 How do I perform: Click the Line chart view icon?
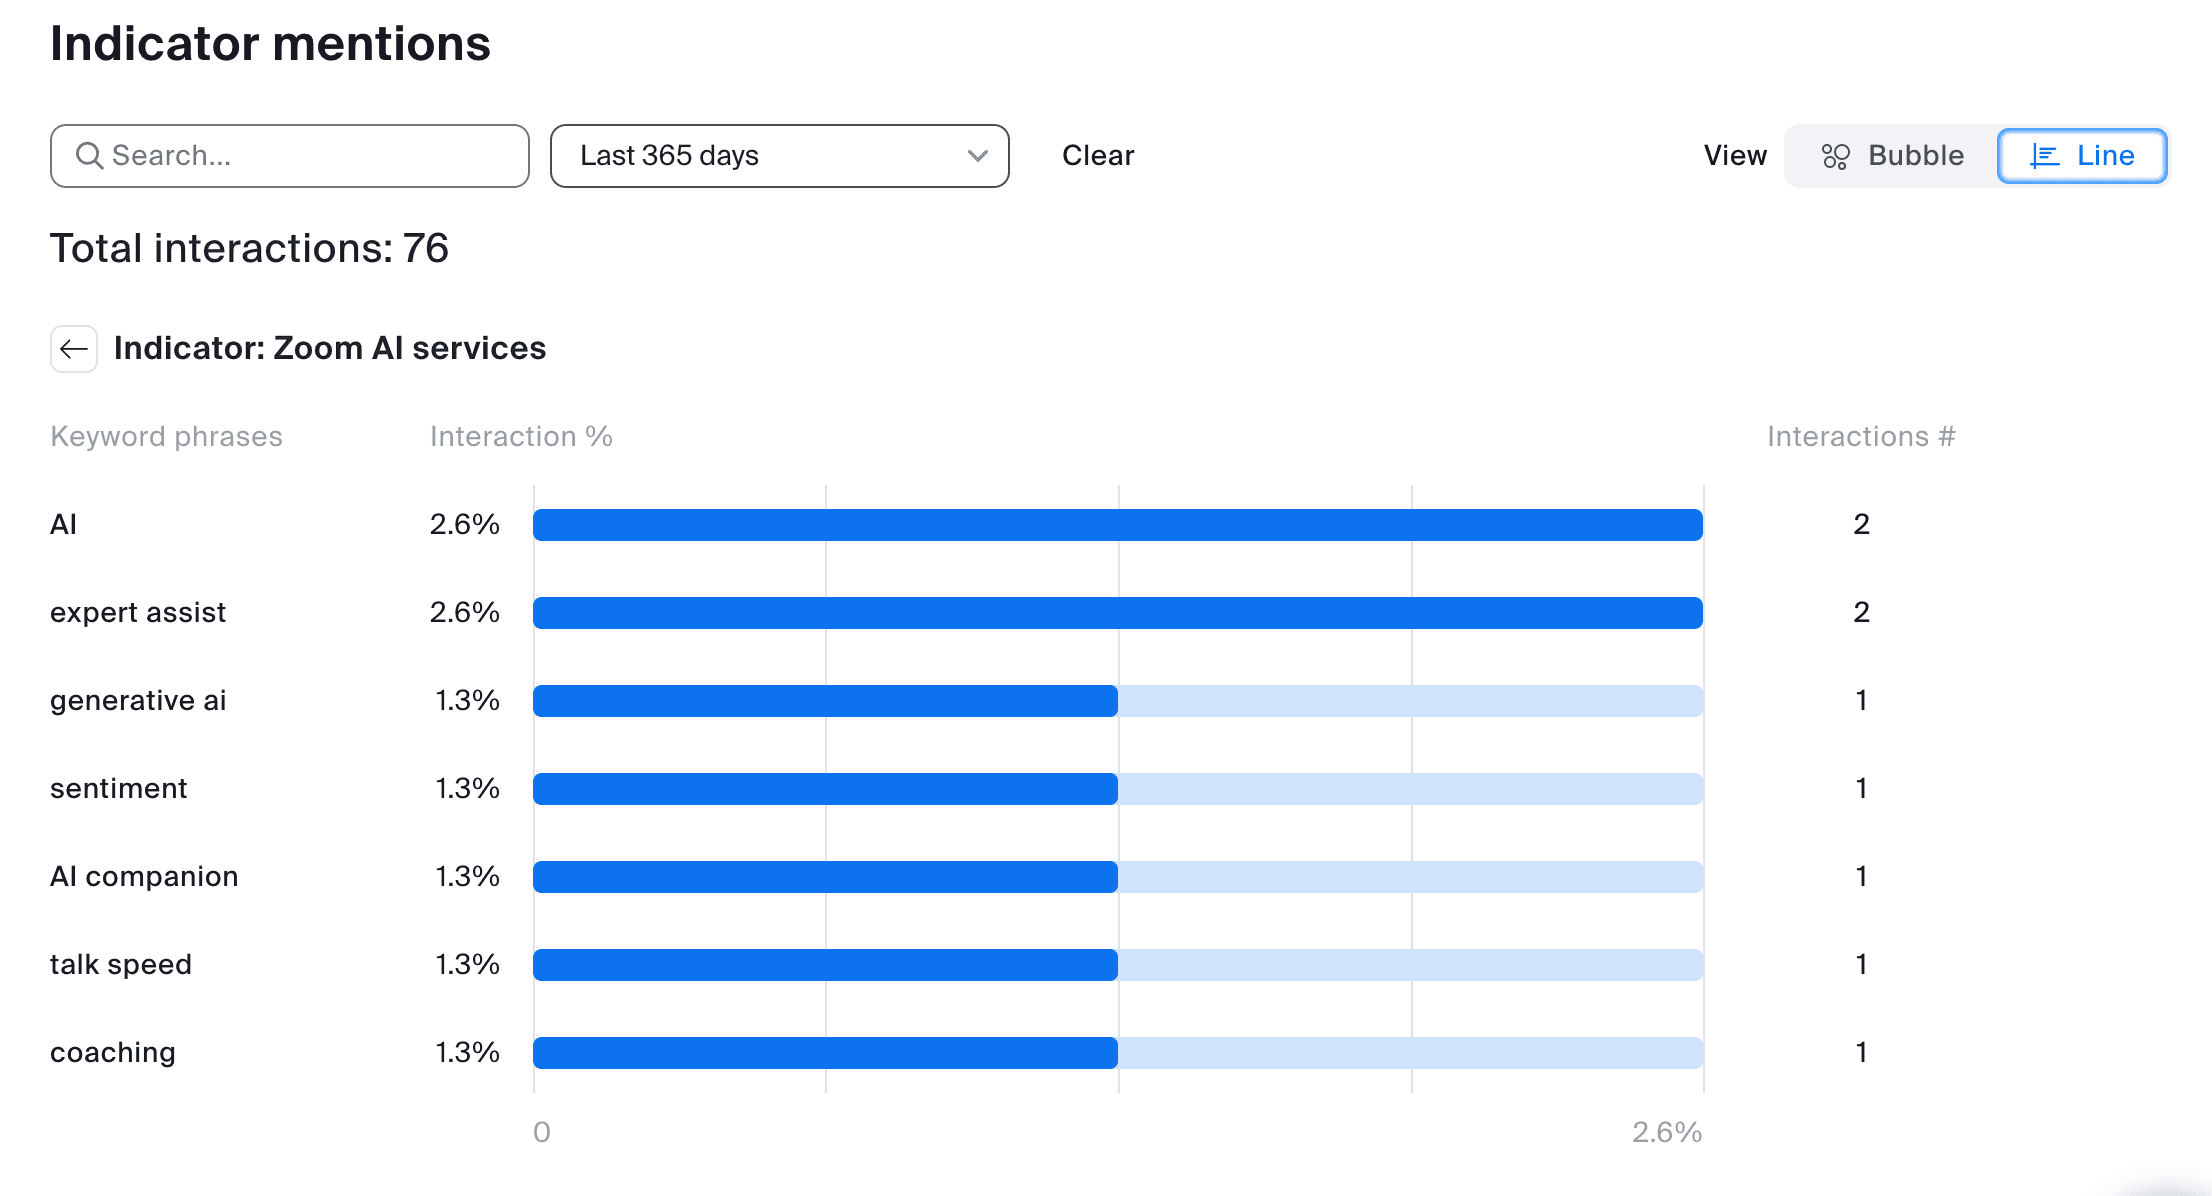2044,156
